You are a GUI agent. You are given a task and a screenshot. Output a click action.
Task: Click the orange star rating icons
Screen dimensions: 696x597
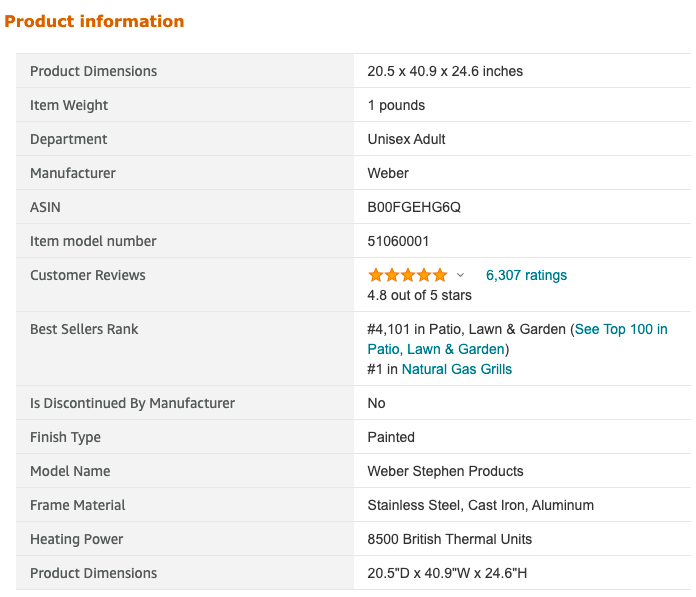[x=407, y=275]
